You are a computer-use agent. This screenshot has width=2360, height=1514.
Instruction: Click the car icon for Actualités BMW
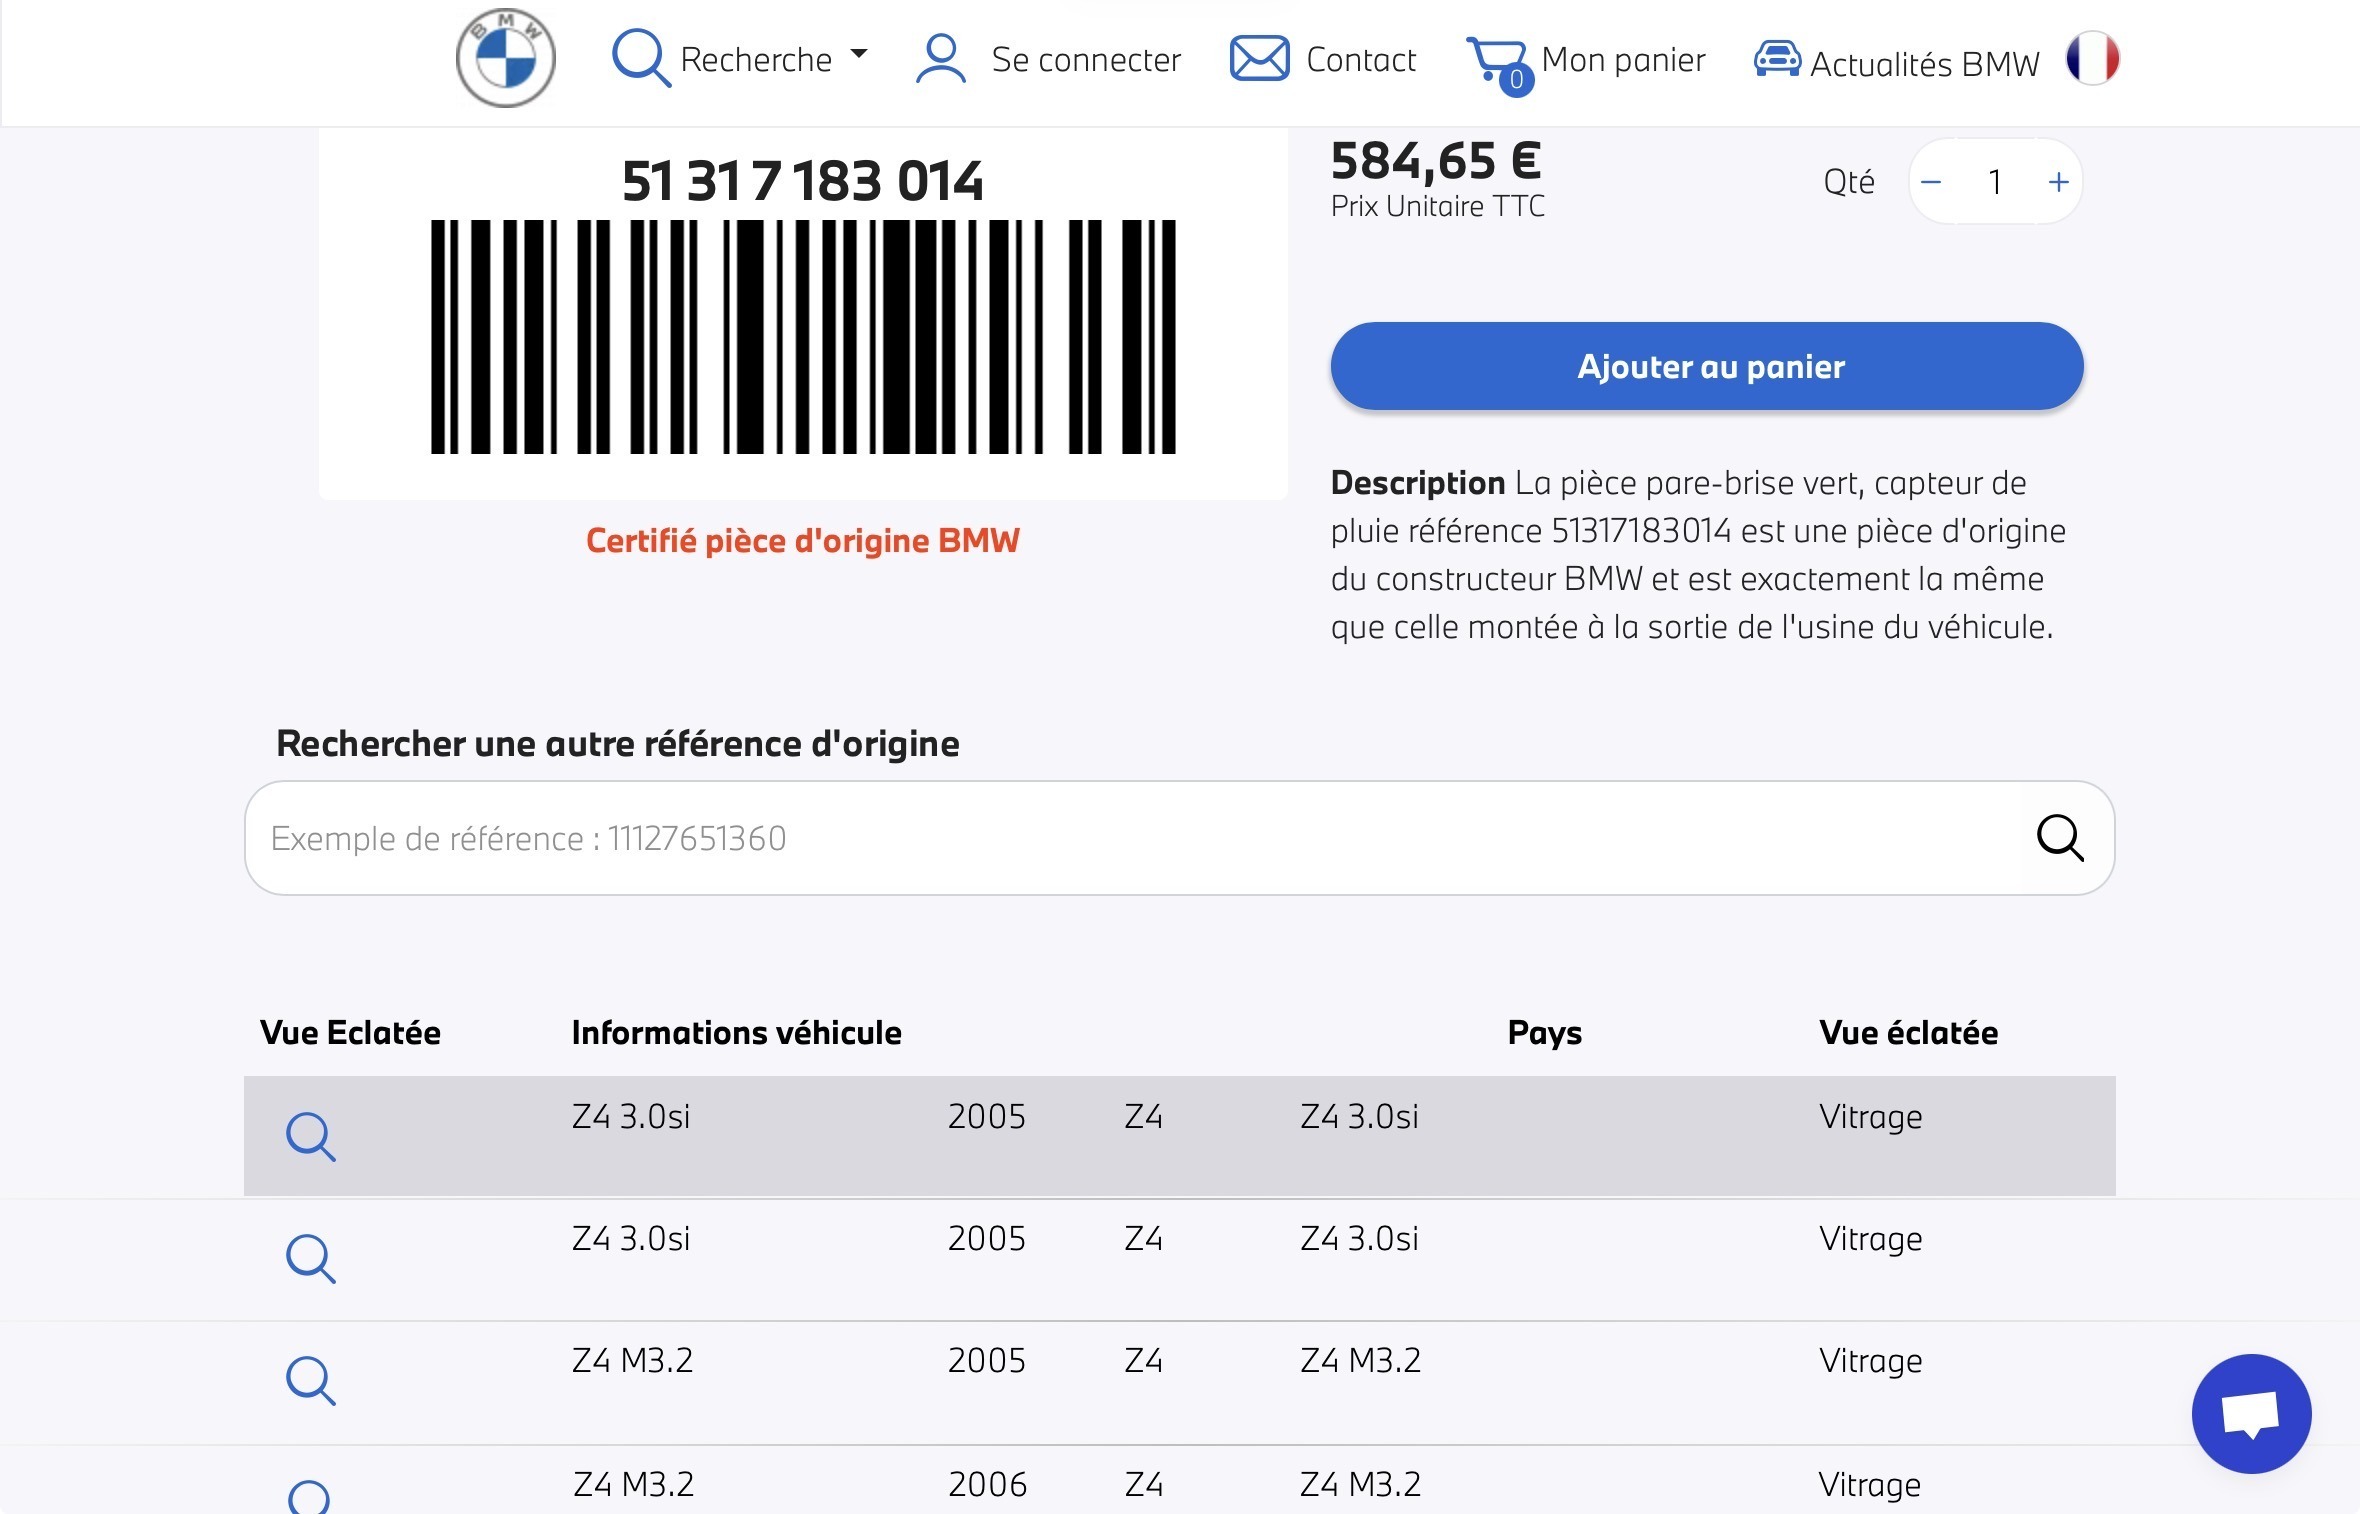[x=1777, y=59]
